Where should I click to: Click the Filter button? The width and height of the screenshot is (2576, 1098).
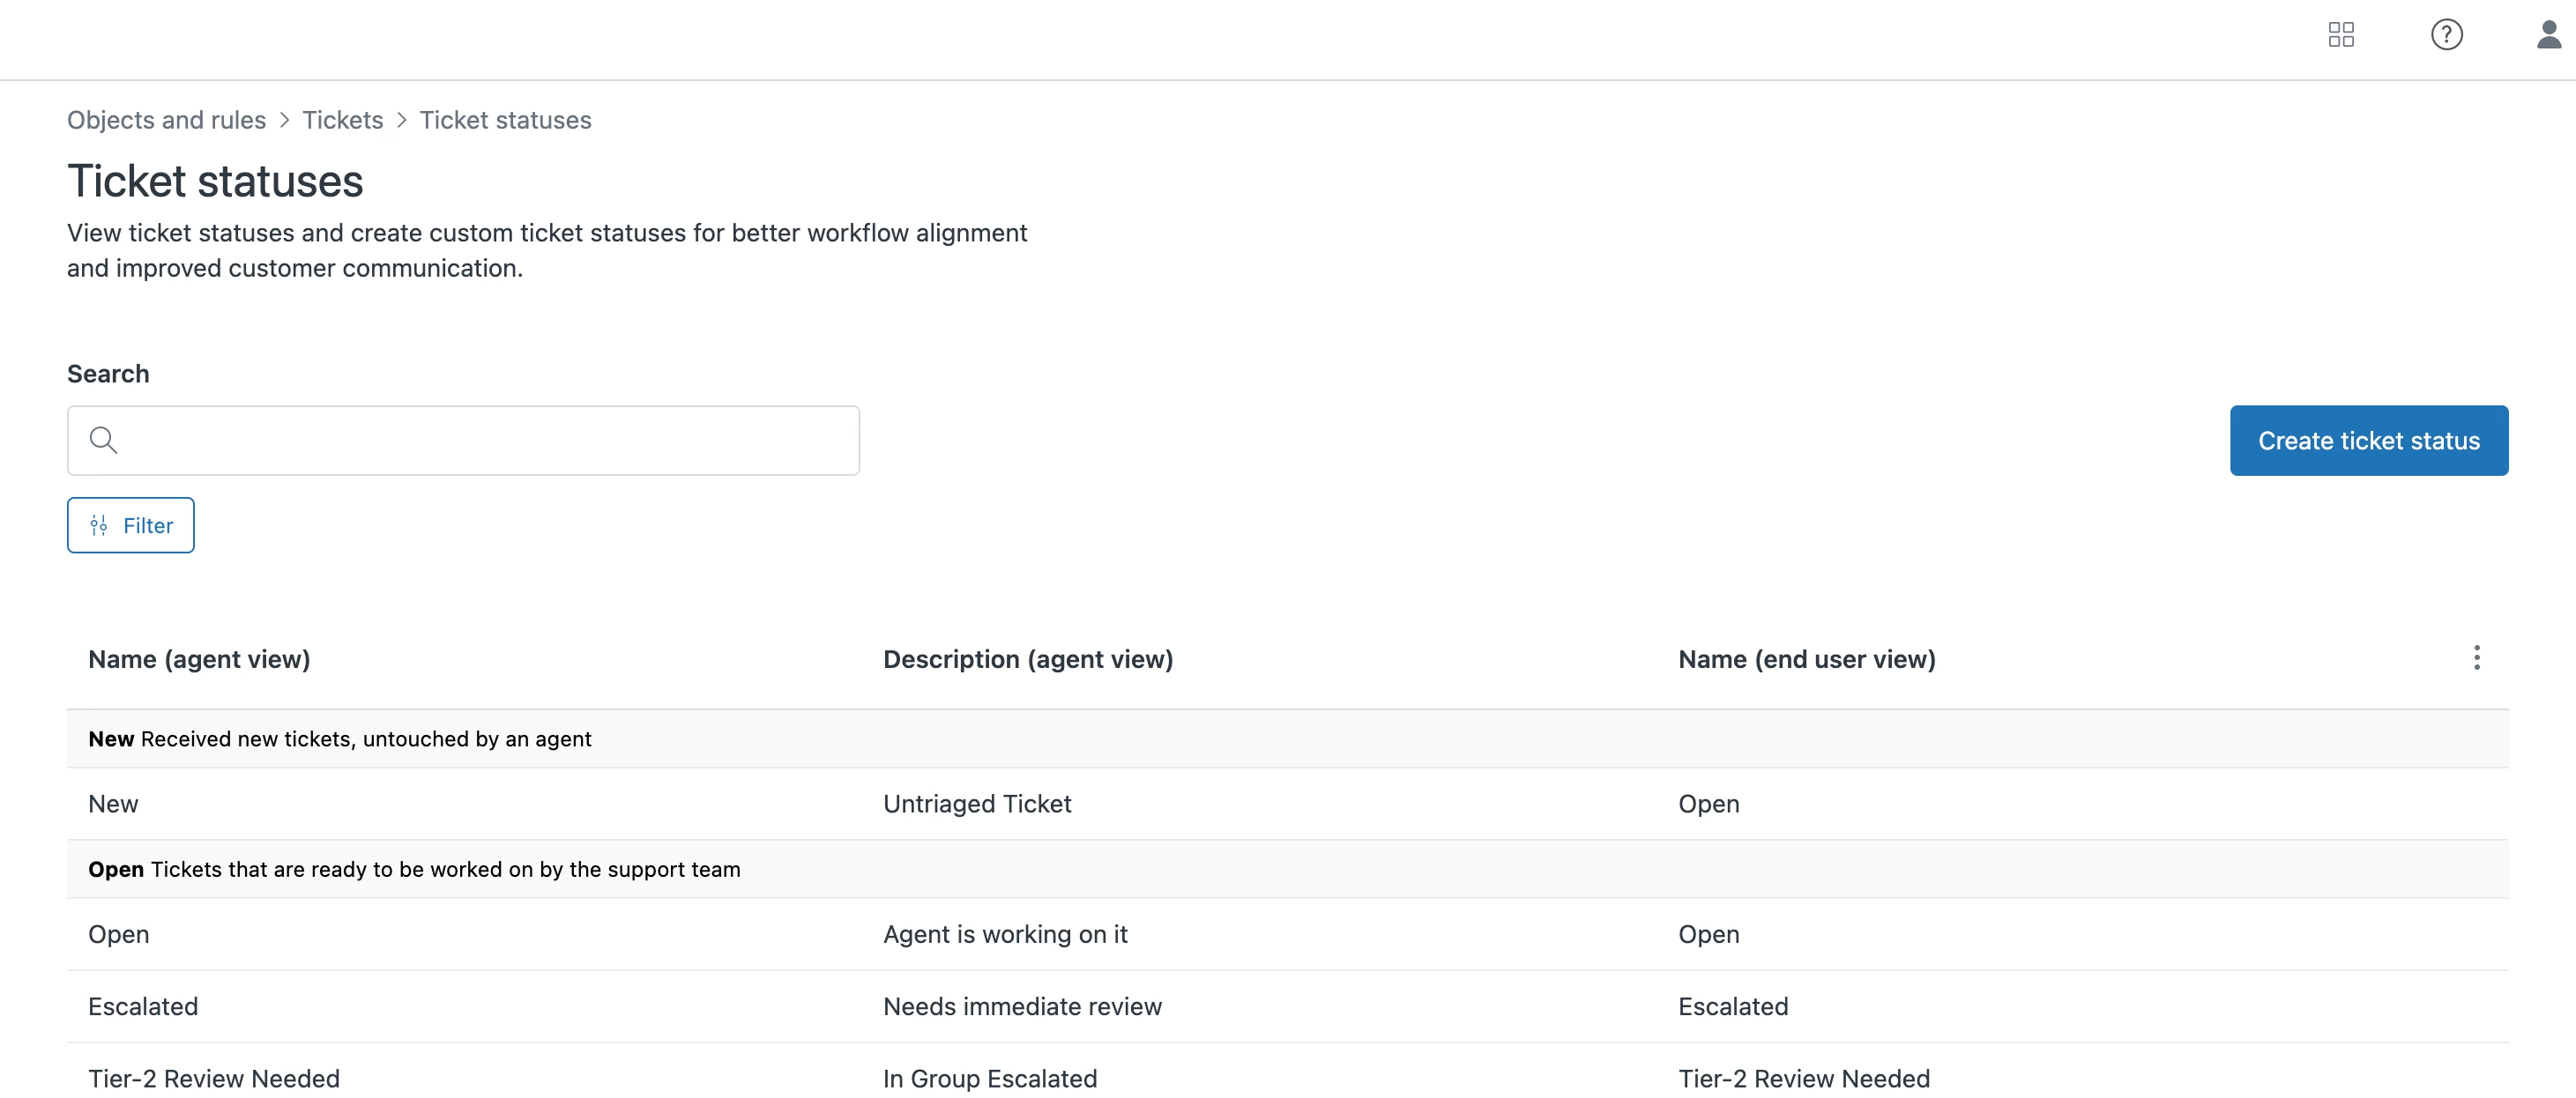point(131,525)
